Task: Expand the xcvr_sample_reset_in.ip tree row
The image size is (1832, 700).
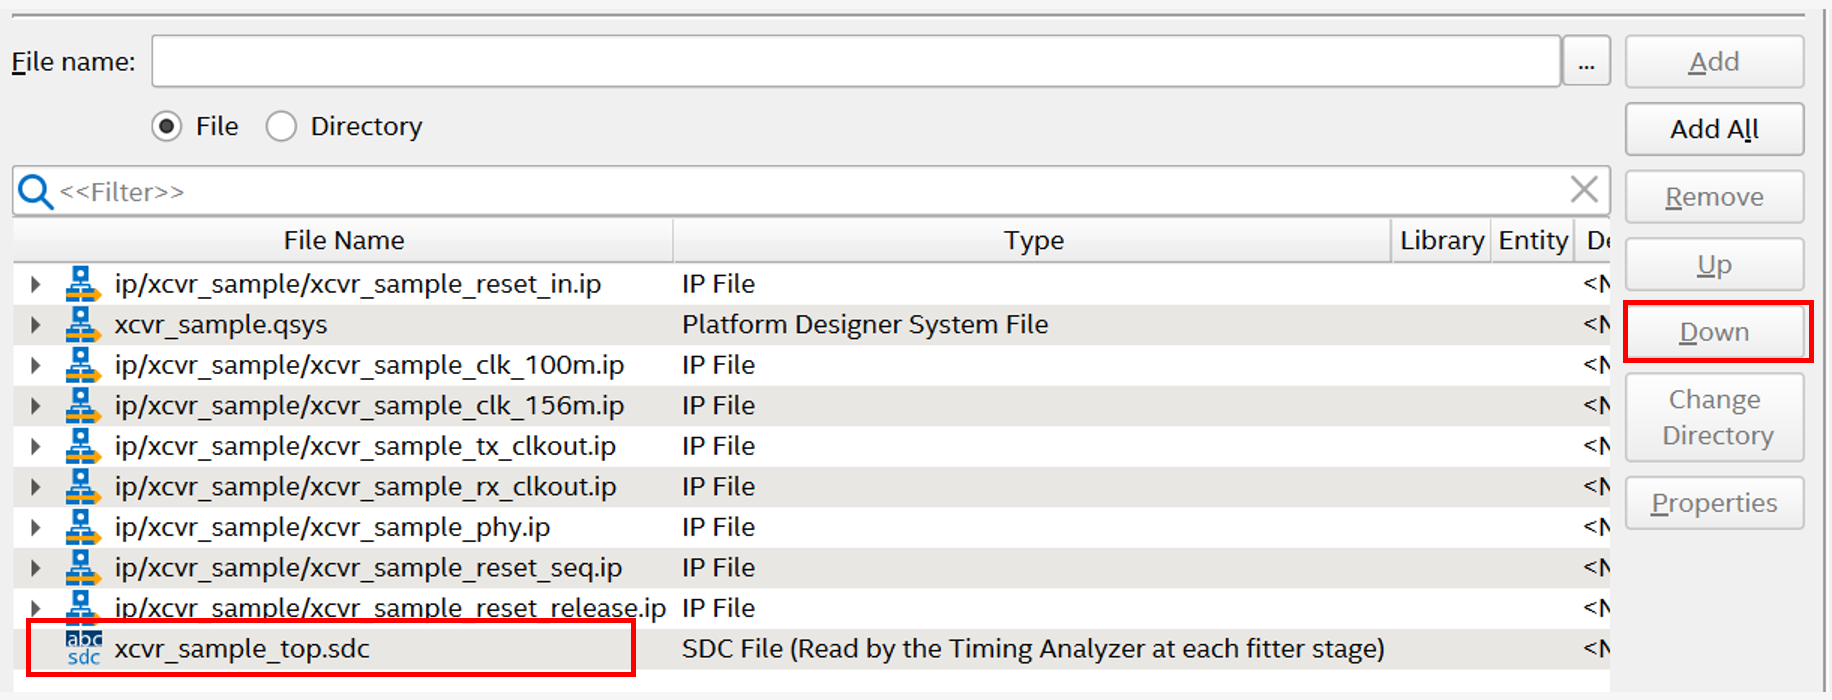Action: click(36, 284)
